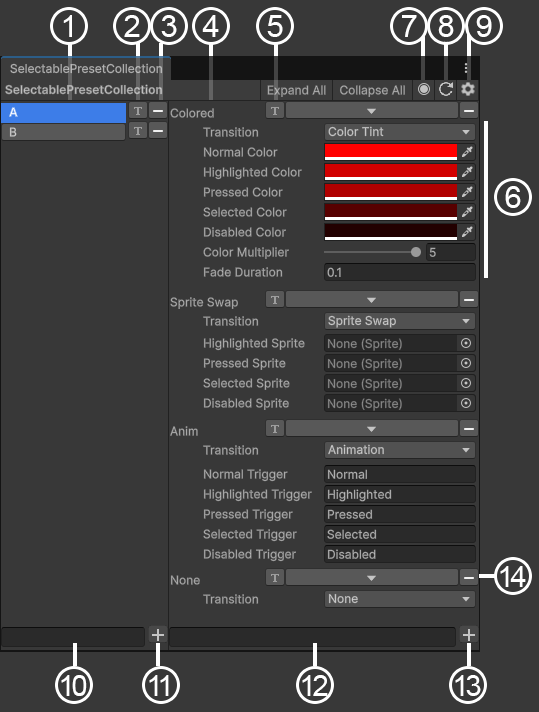The image size is (539, 712).
Task: Click the Colored entry label
Action: tap(192, 113)
